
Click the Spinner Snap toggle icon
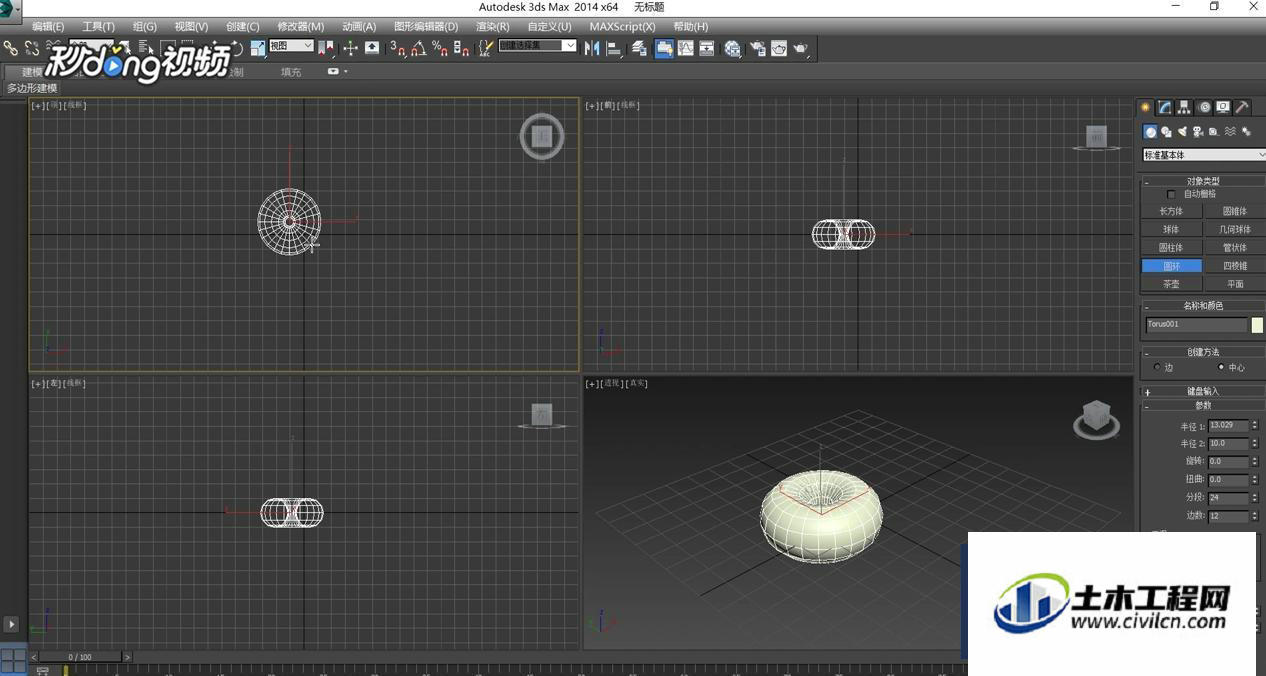[x=461, y=47]
